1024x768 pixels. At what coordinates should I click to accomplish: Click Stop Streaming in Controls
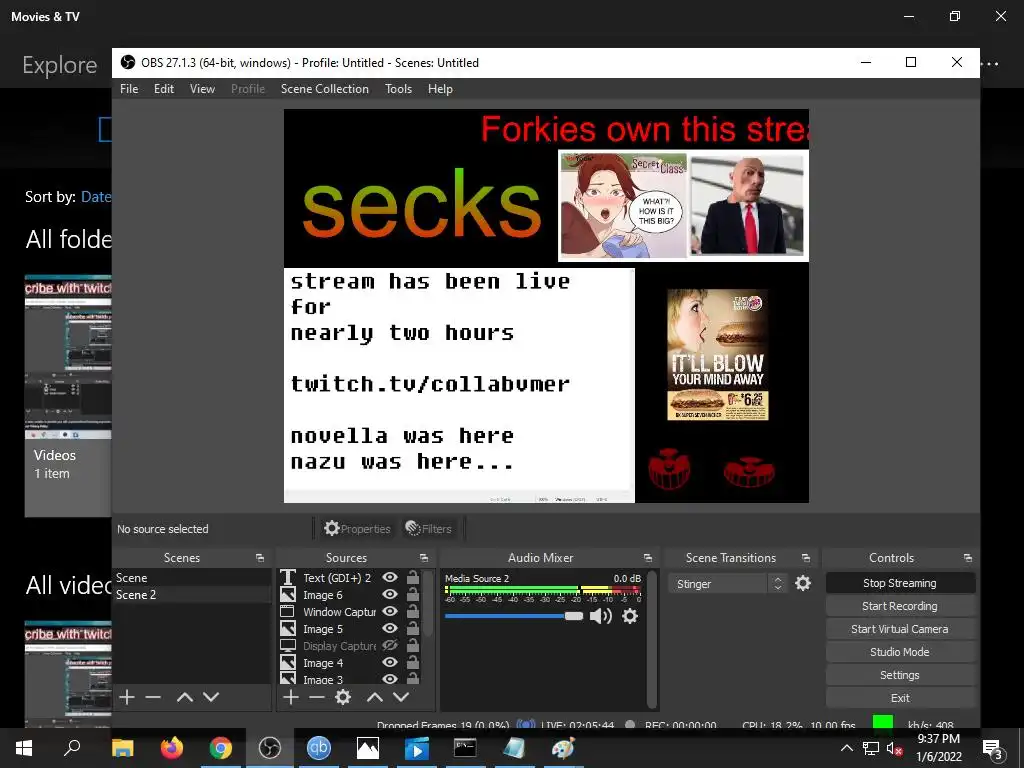click(900, 583)
